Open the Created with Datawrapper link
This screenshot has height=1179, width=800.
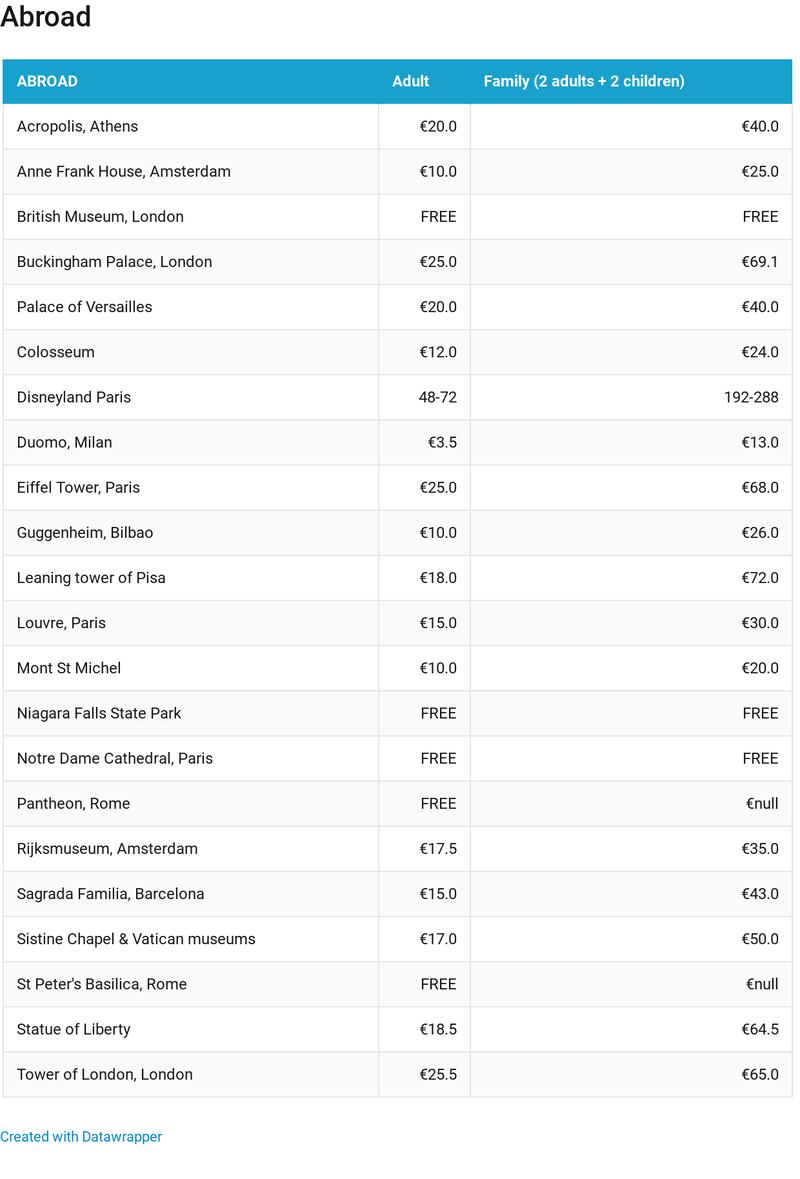pyautogui.click(x=81, y=1136)
